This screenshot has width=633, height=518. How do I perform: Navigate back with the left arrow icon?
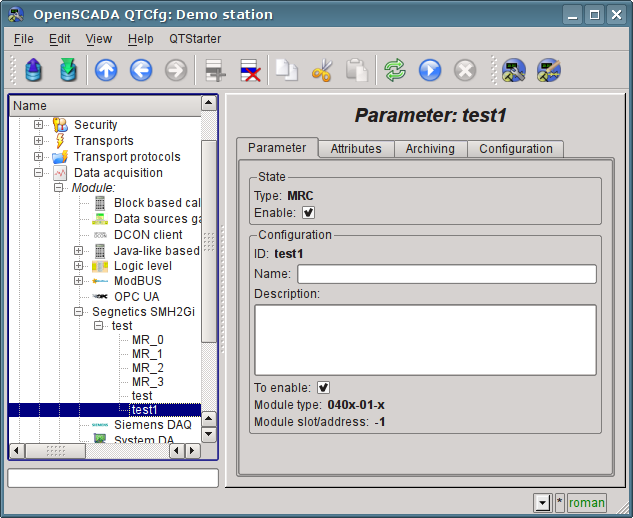[x=141, y=70]
